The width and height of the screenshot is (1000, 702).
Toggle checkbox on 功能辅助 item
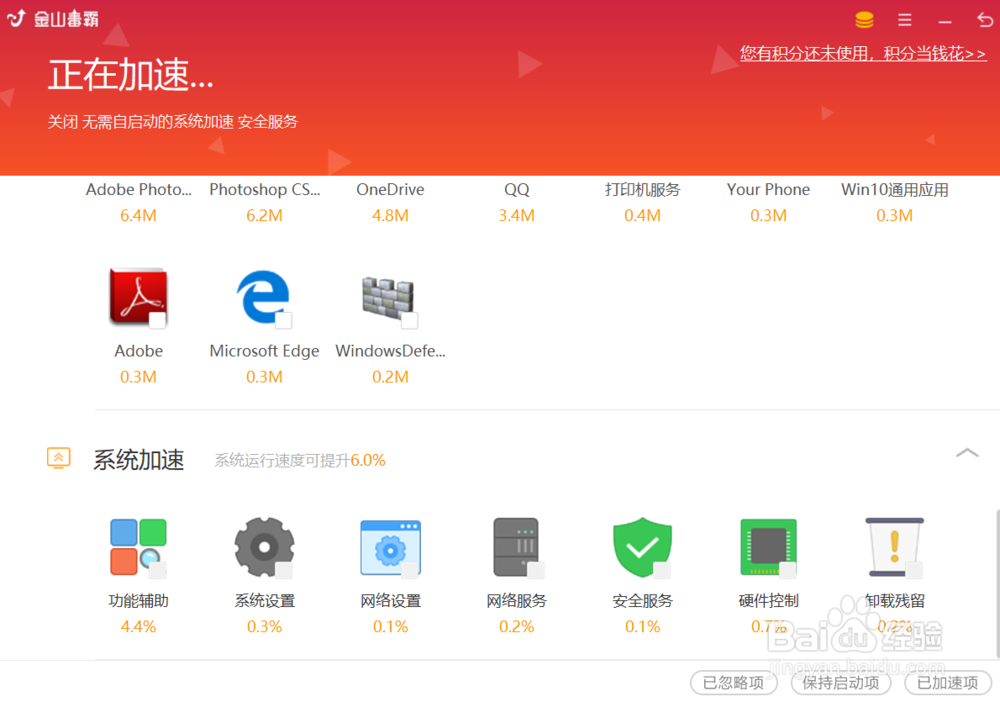point(157,570)
